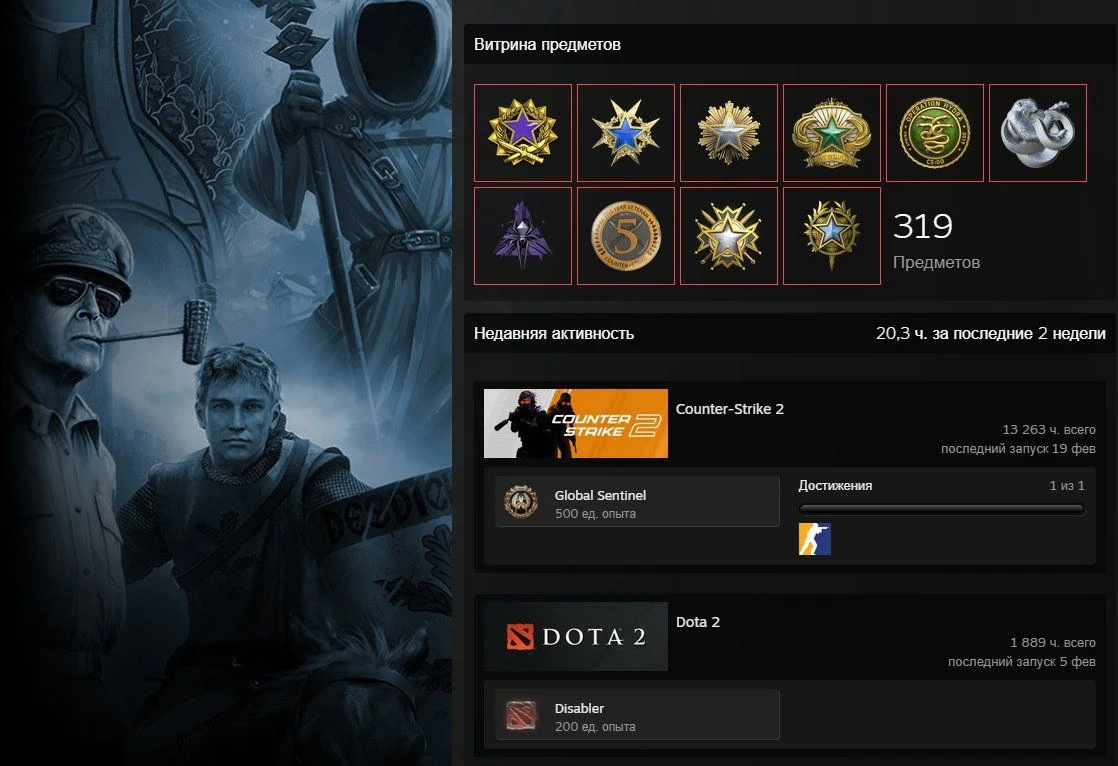Click the achievements progress bar
The image size is (1118, 766).
tap(942, 509)
